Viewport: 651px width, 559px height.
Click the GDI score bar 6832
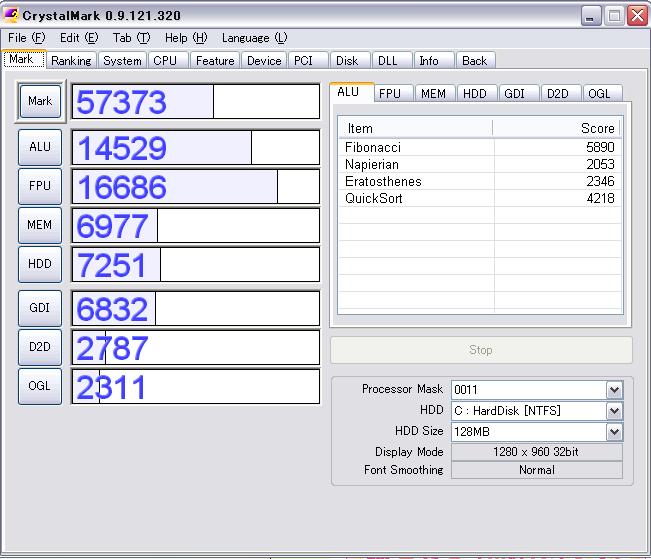pos(196,308)
